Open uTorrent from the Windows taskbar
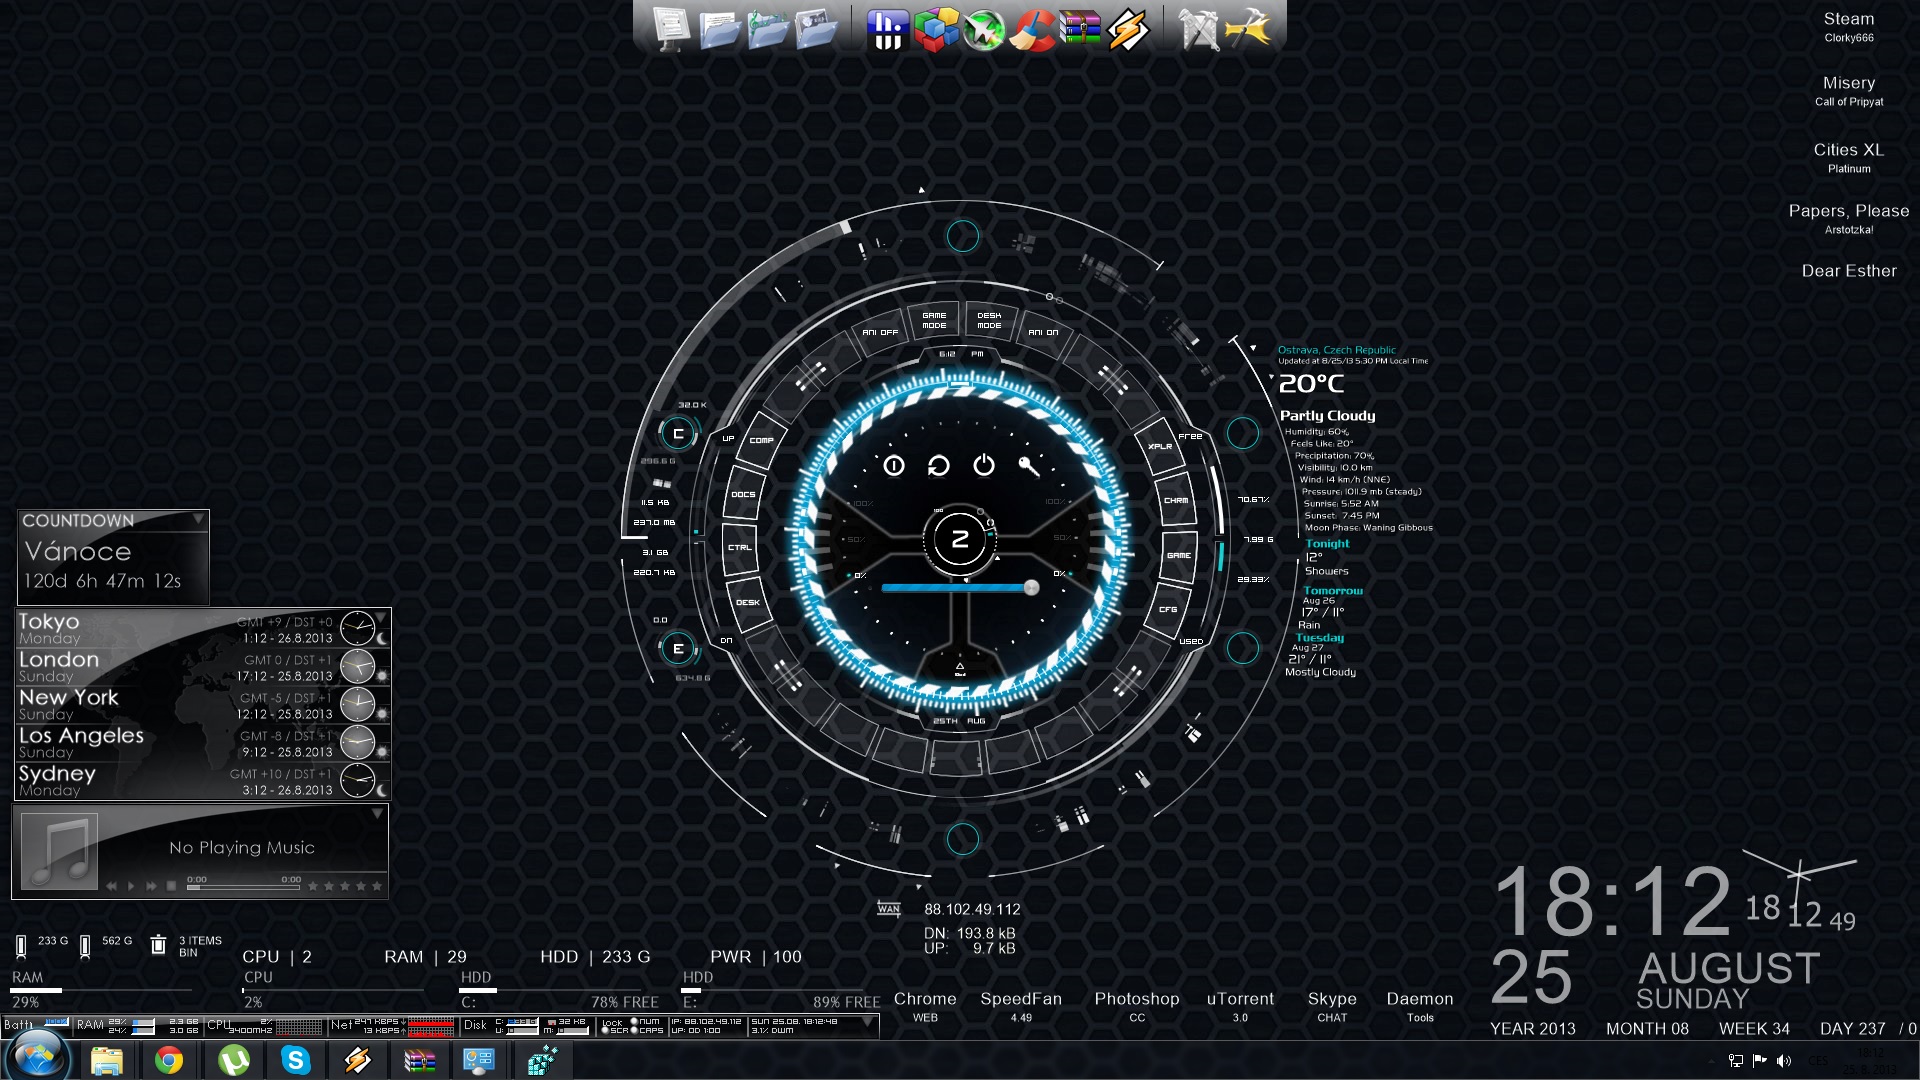This screenshot has height=1080, width=1920. coord(233,1060)
